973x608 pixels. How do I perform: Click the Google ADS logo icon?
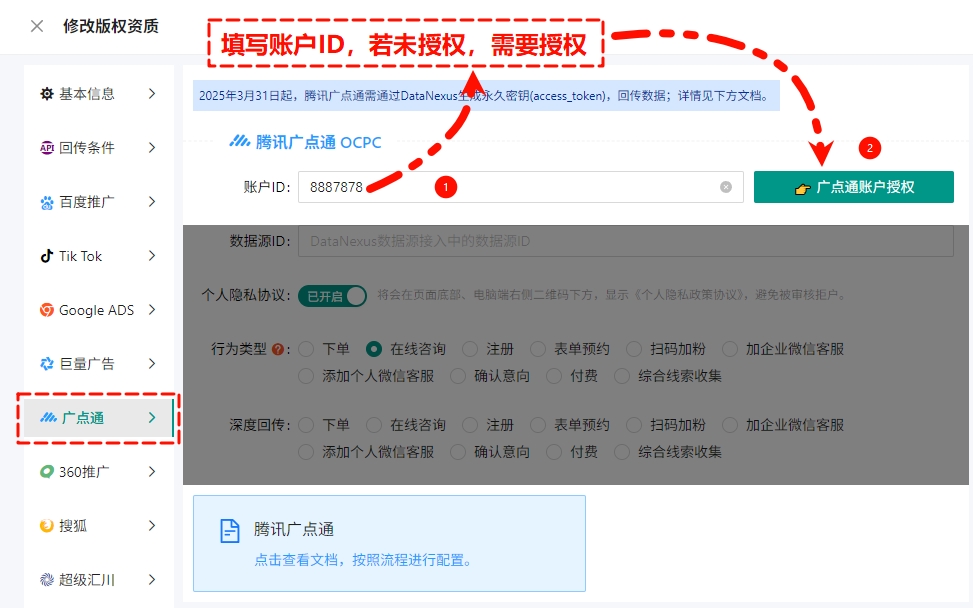click(47, 310)
